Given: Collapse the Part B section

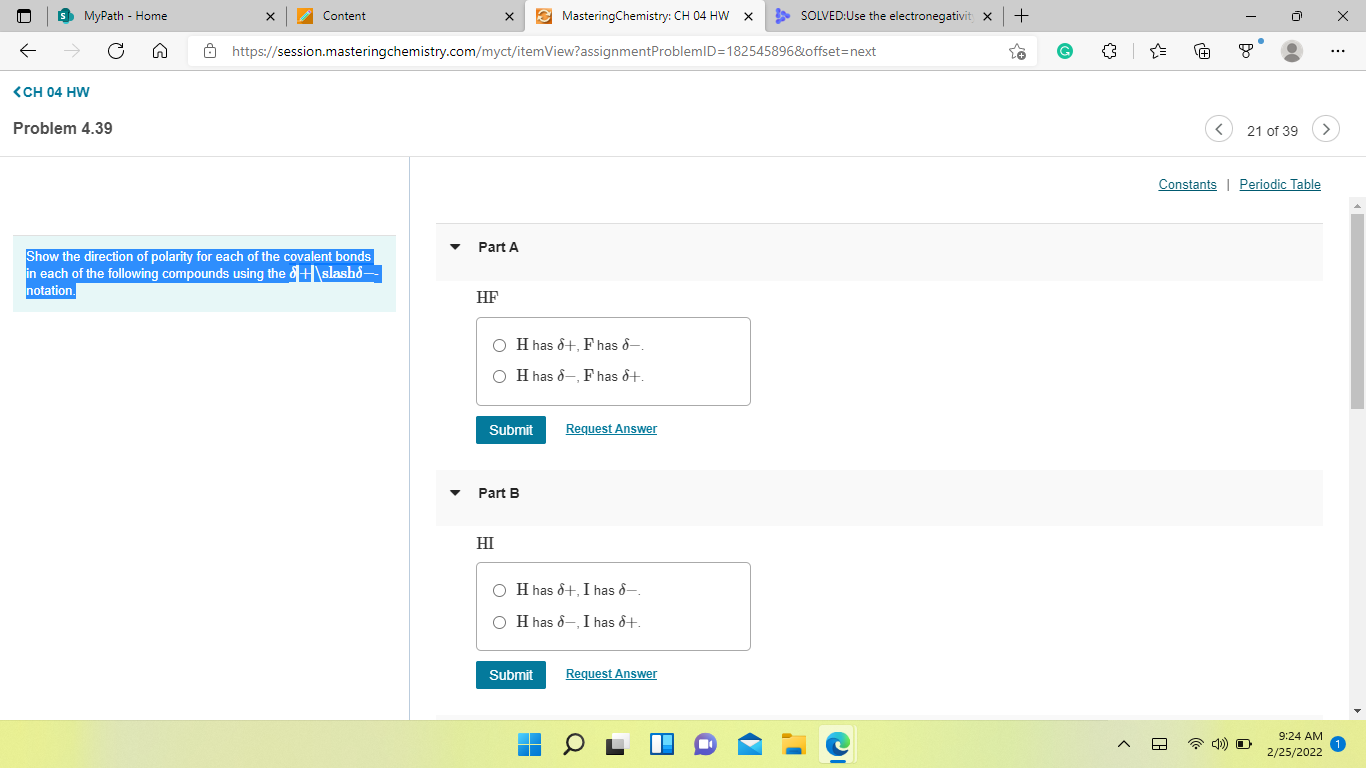Looking at the screenshot, I should (x=455, y=492).
